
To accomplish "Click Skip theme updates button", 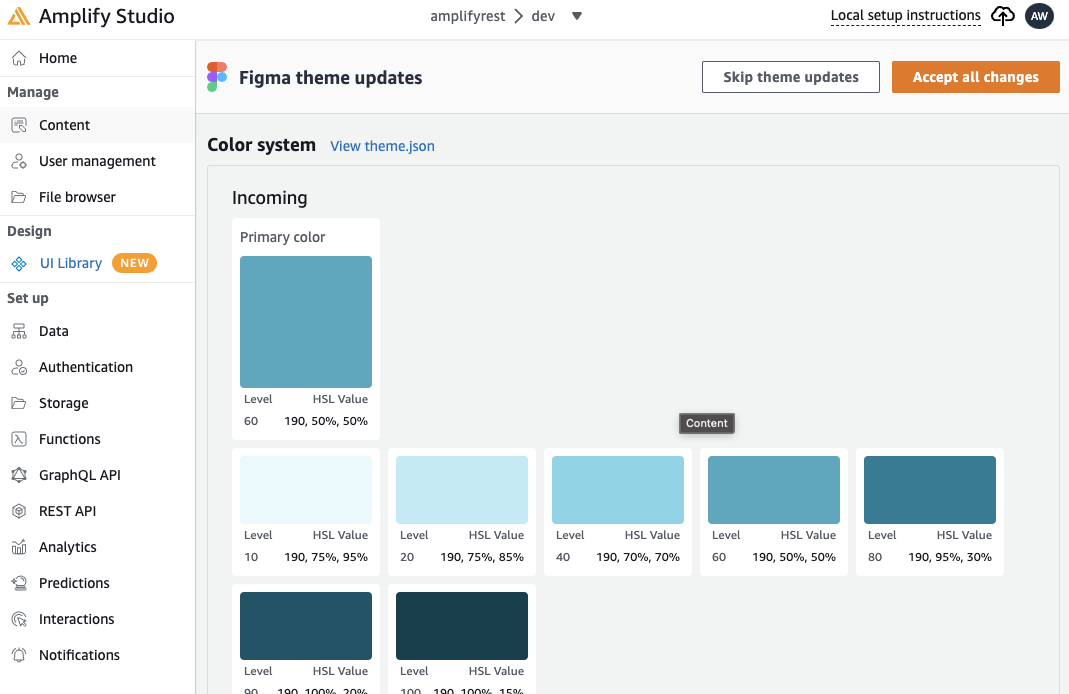I will tap(791, 77).
